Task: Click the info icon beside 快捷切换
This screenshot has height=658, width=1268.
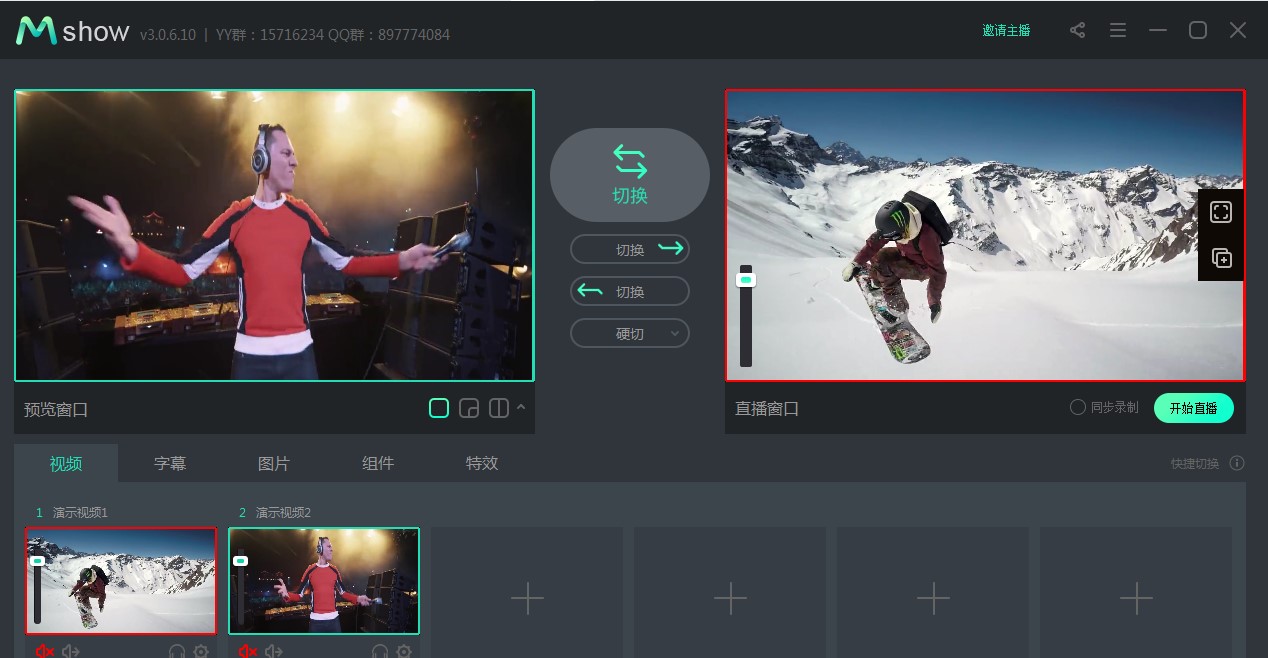Action: 1237,463
